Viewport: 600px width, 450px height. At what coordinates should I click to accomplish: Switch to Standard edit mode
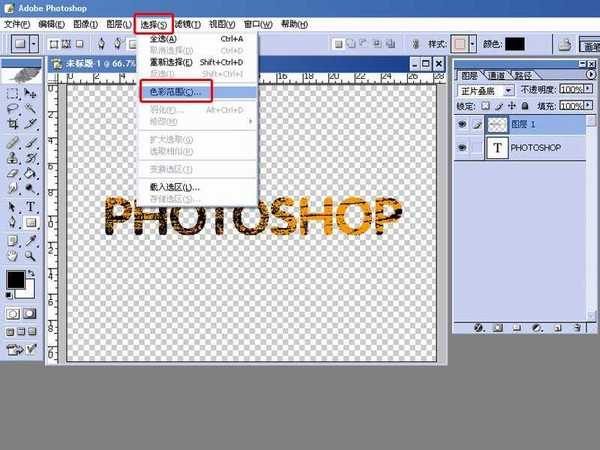(x=13, y=314)
